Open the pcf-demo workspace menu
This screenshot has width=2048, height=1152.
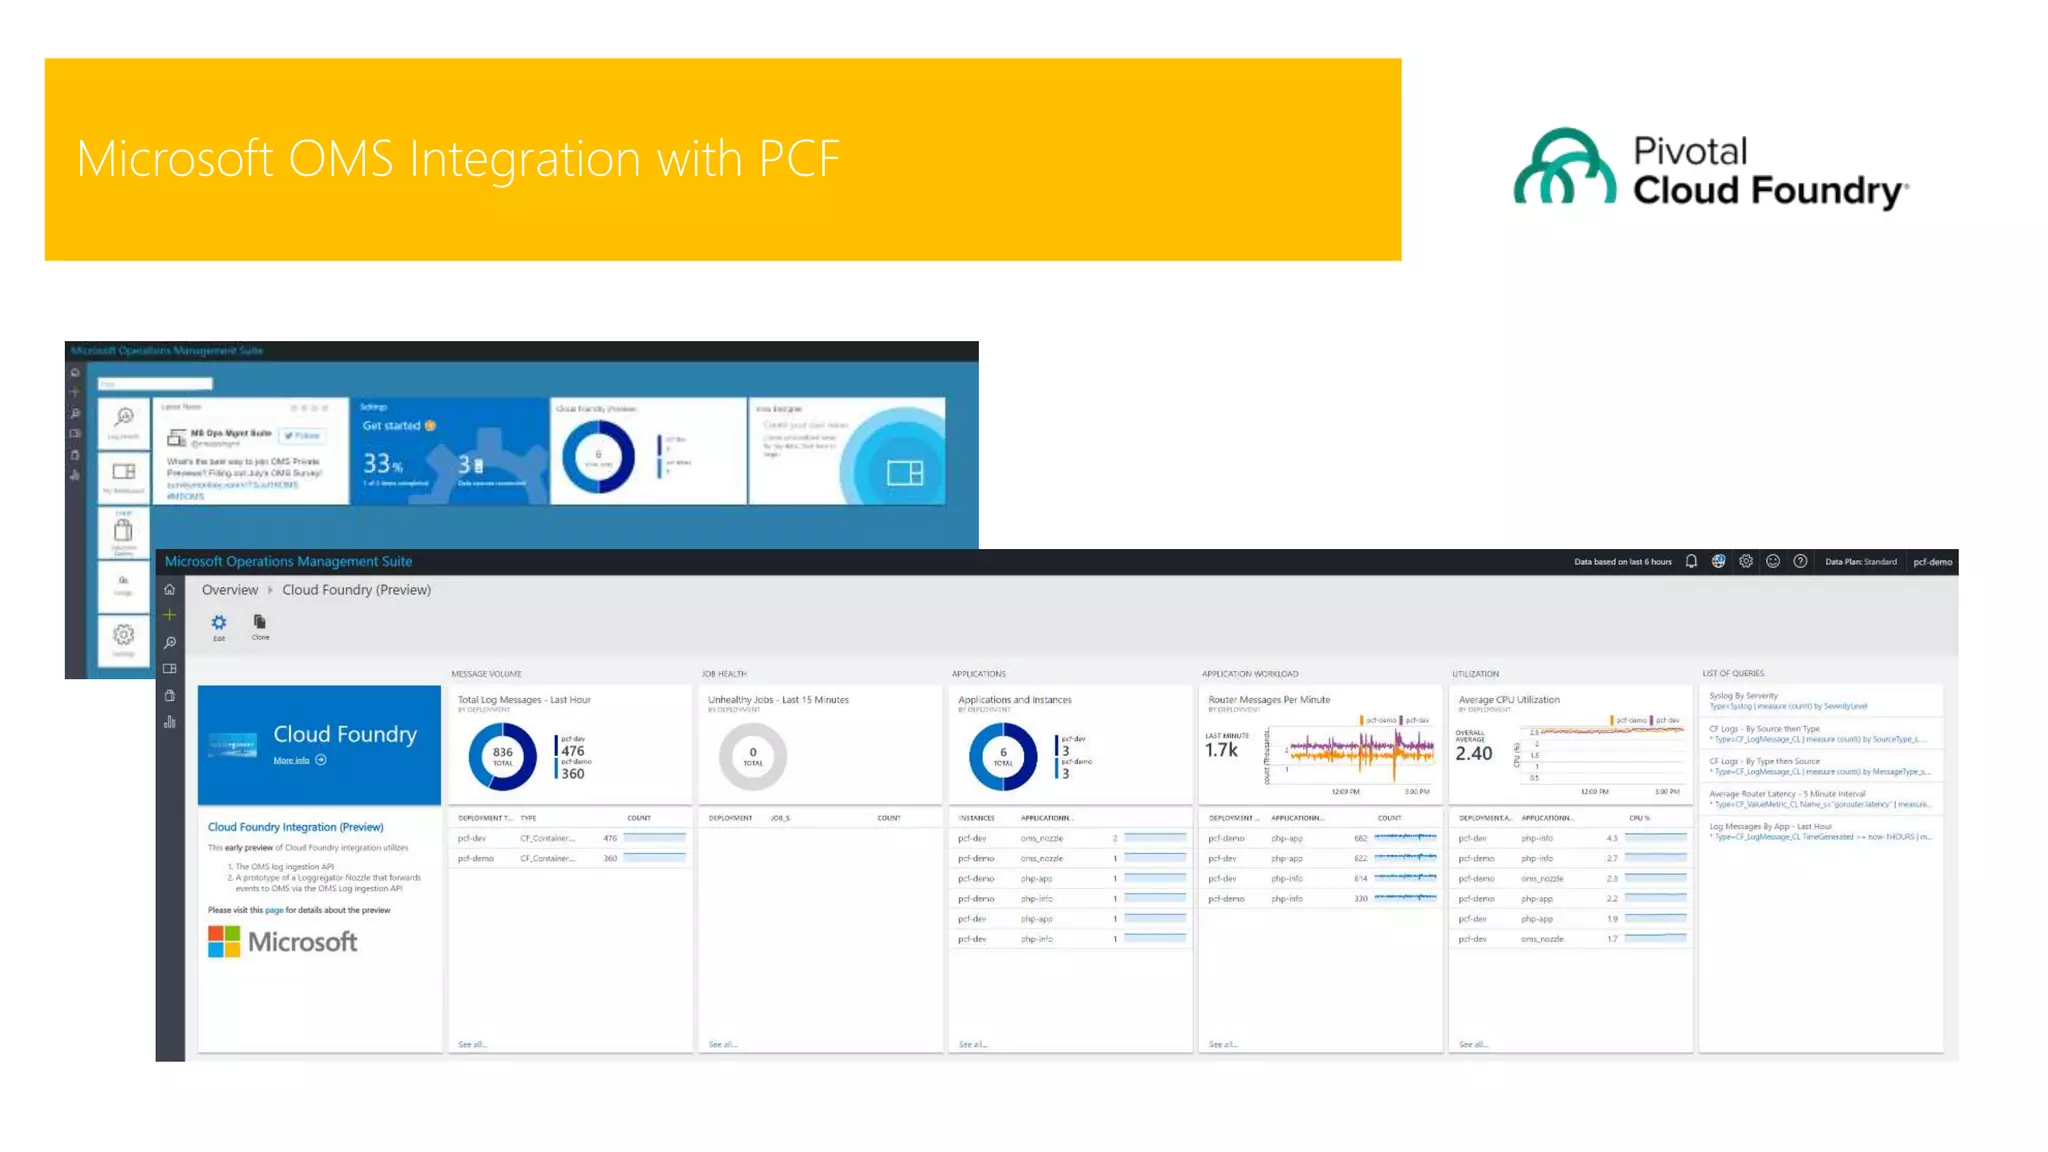point(1932,562)
